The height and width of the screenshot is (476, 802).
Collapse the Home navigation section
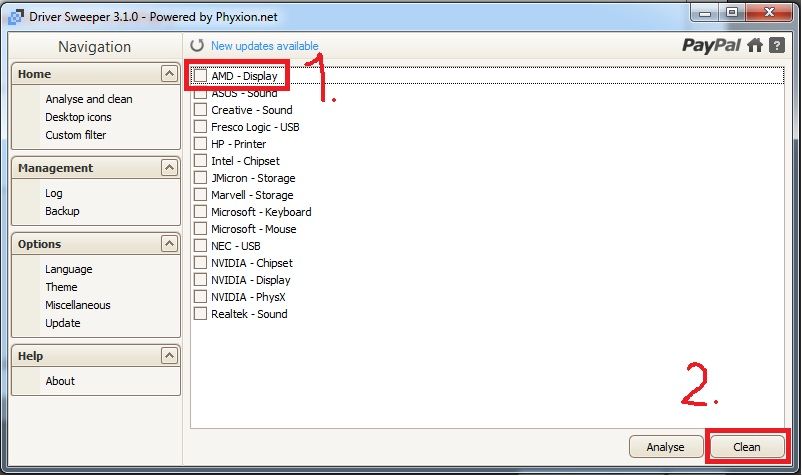pos(169,74)
